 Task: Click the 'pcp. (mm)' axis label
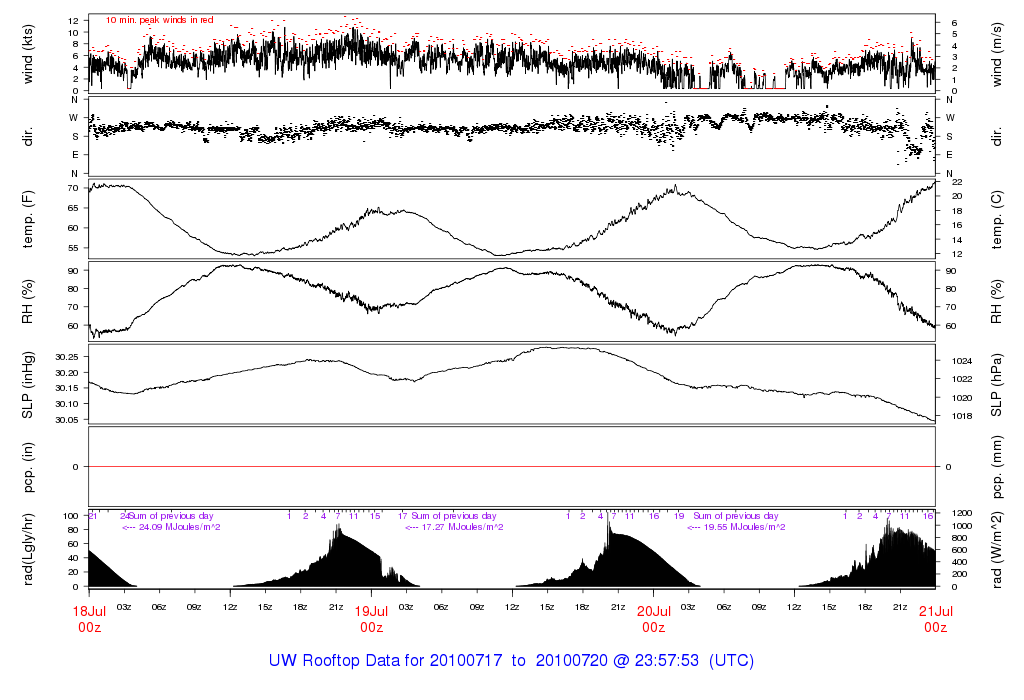click(997, 467)
